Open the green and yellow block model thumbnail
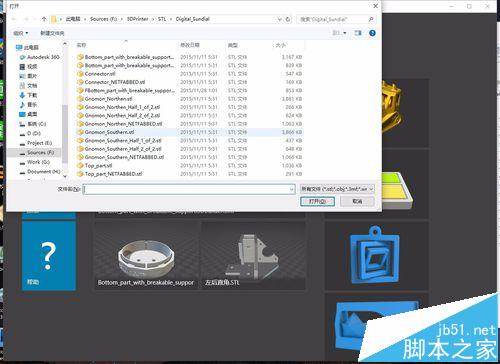 [405, 184]
